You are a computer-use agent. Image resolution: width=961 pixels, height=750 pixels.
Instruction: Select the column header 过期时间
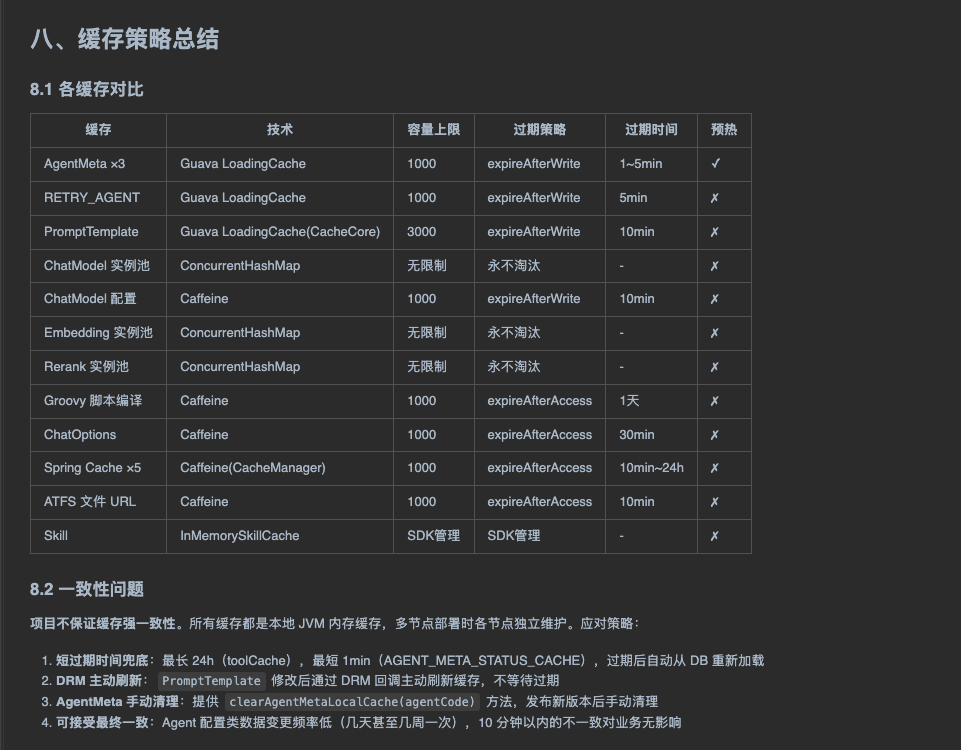651,130
